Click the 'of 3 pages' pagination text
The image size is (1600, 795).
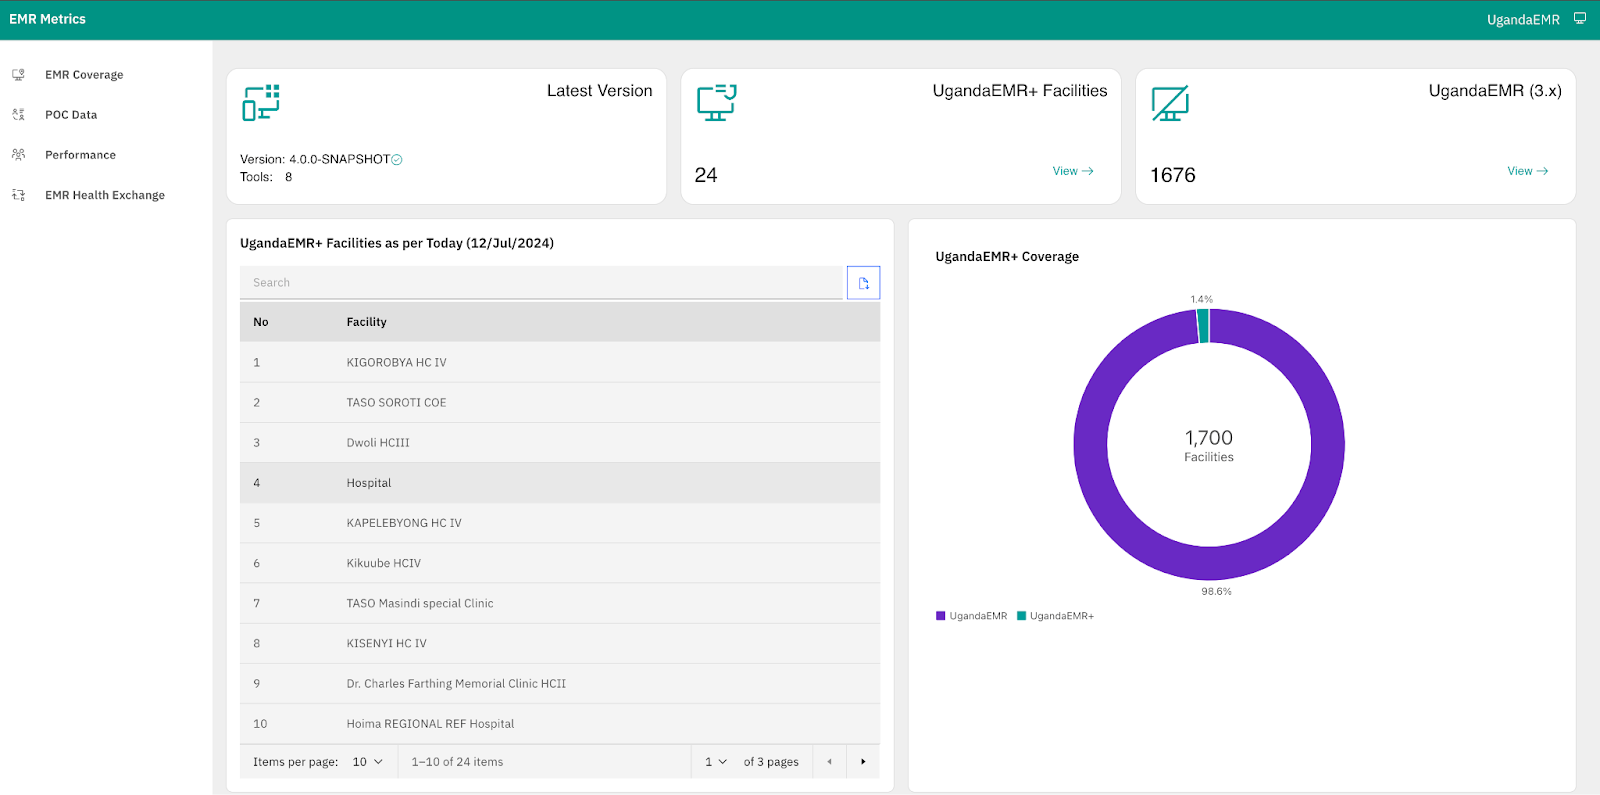[771, 762]
